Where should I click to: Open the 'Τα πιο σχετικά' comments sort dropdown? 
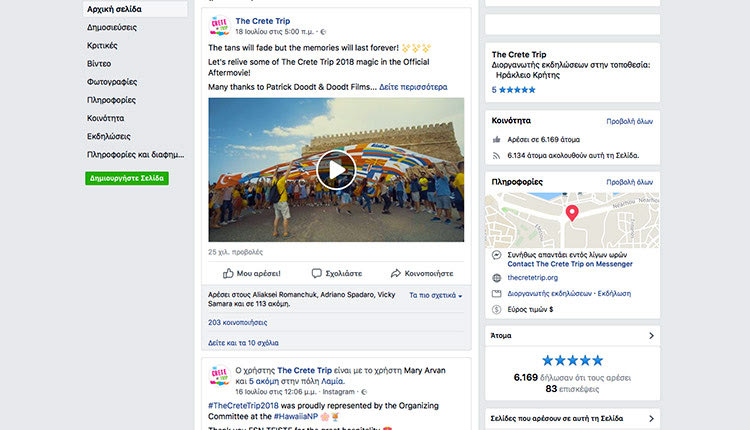[436, 296]
